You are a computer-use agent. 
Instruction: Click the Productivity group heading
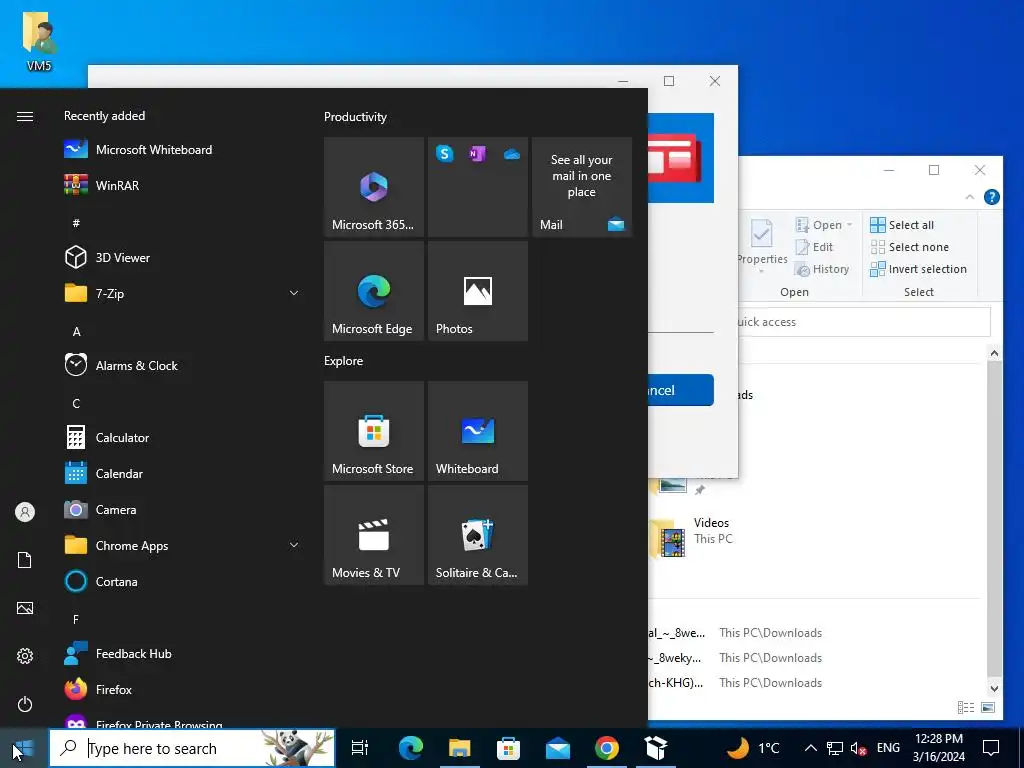(x=355, y=117)
